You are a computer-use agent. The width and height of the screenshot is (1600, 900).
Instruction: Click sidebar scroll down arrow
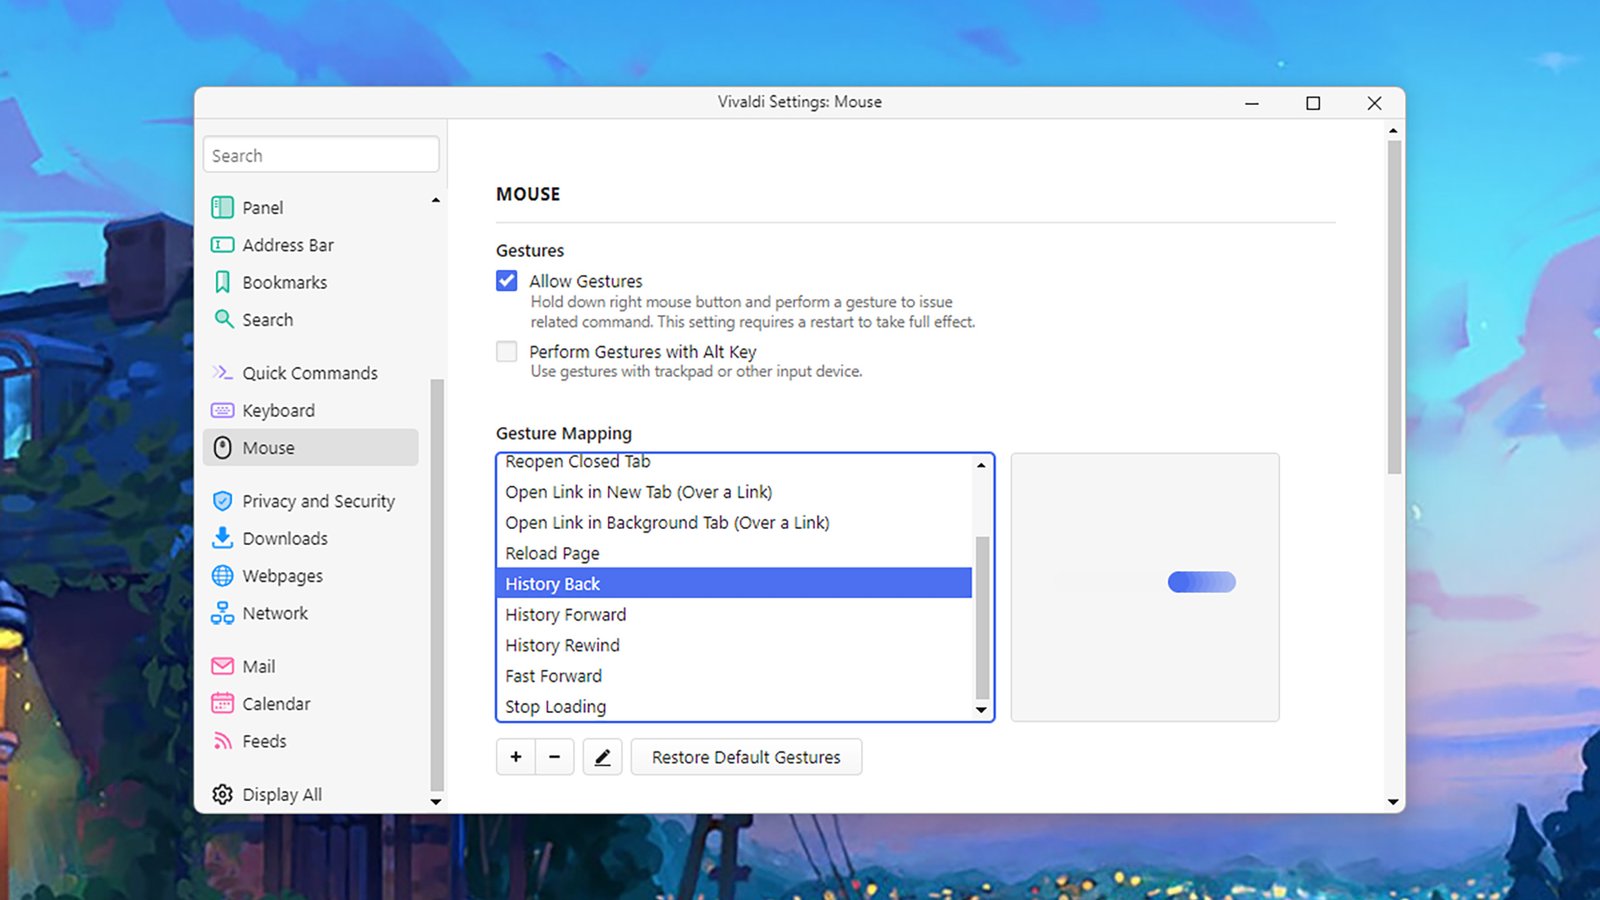pos(436,801)
